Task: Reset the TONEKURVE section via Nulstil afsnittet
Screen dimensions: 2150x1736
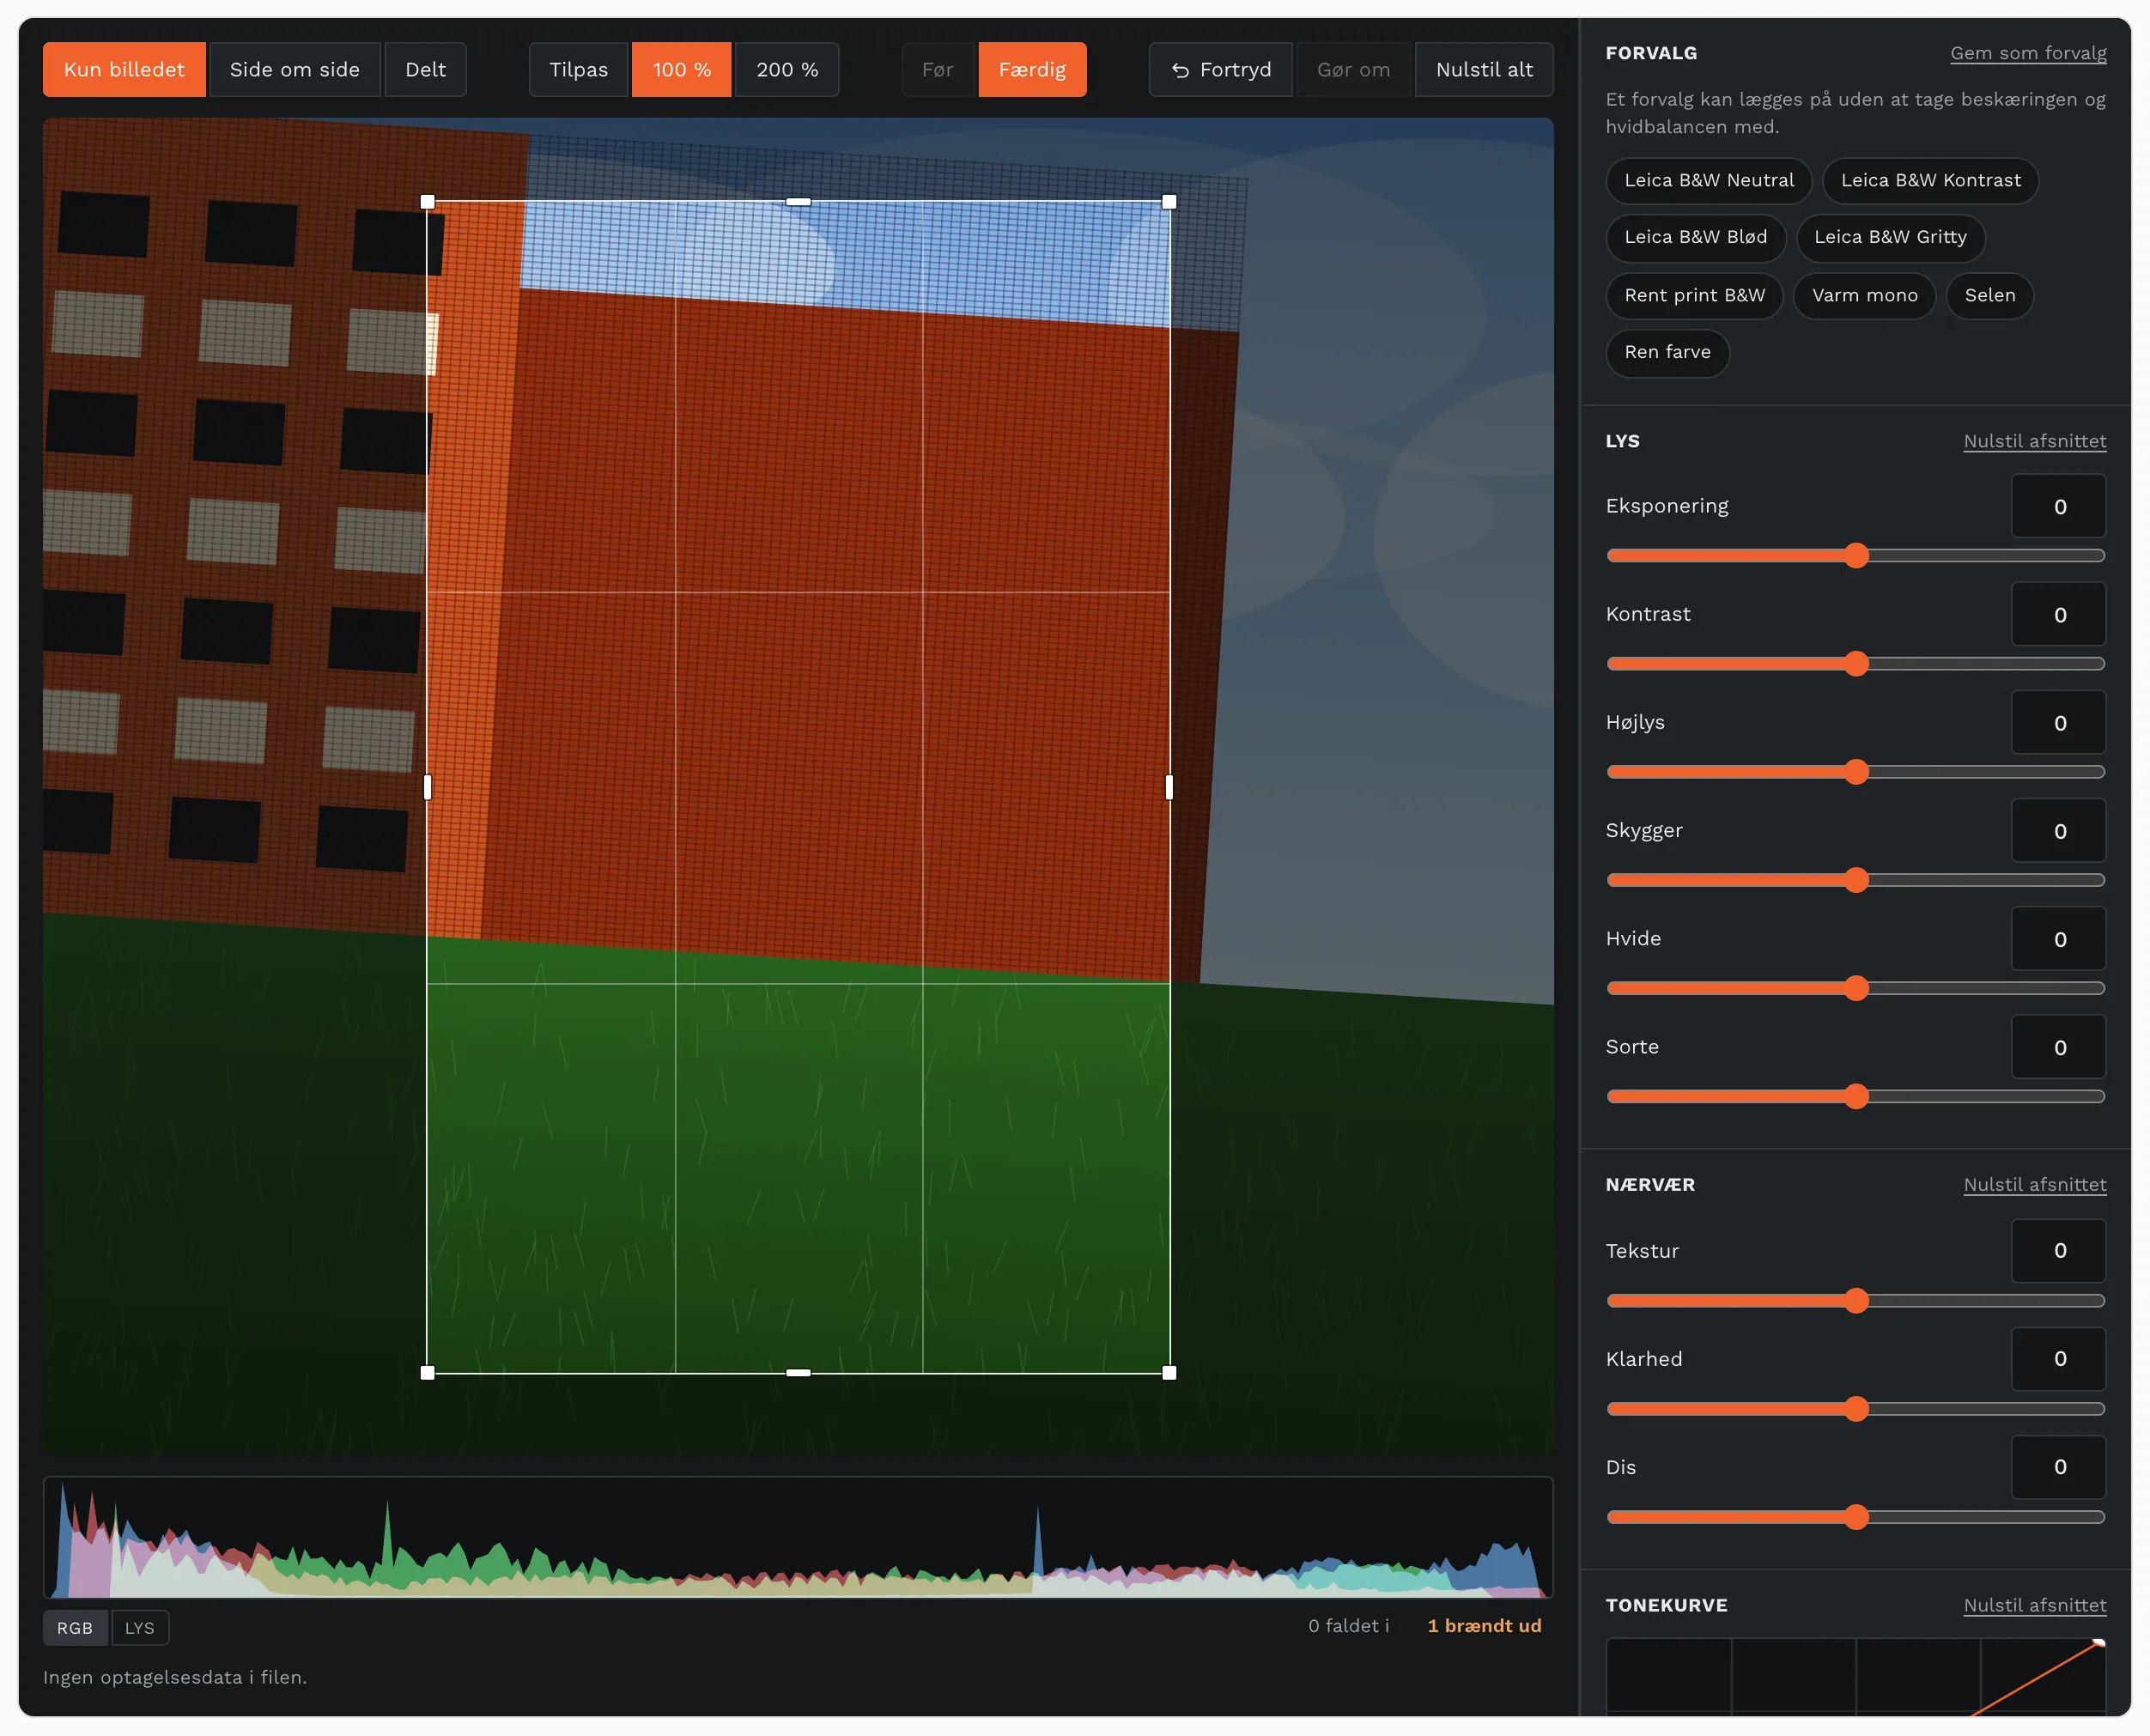Action: 2034,1605
